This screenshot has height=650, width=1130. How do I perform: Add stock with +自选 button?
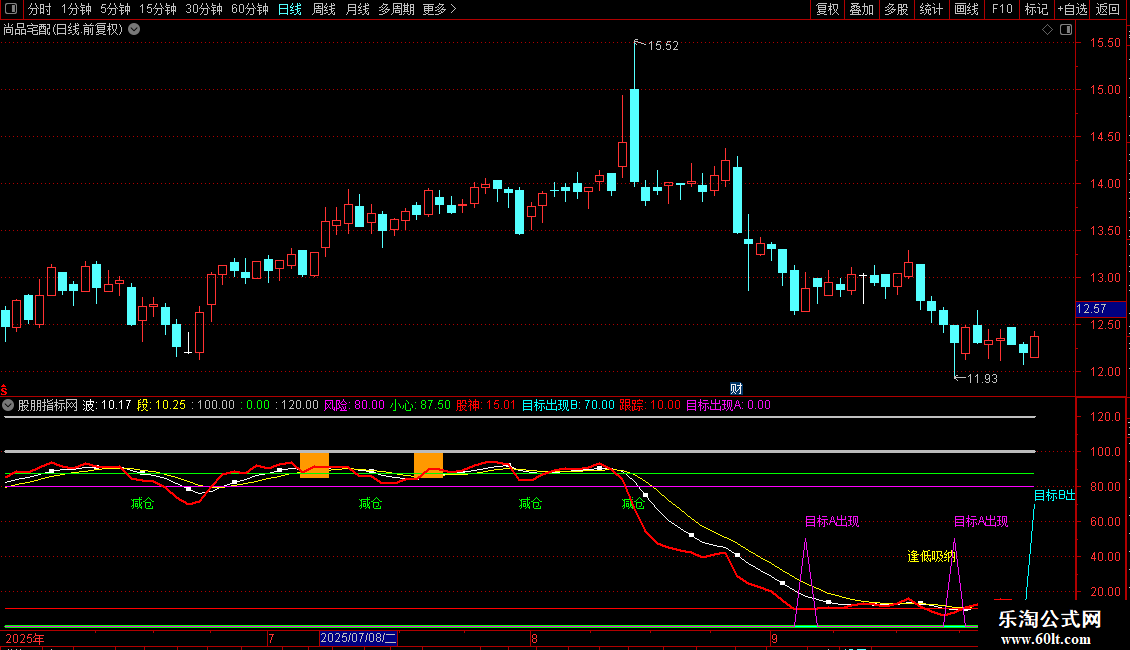(1072, 9)
